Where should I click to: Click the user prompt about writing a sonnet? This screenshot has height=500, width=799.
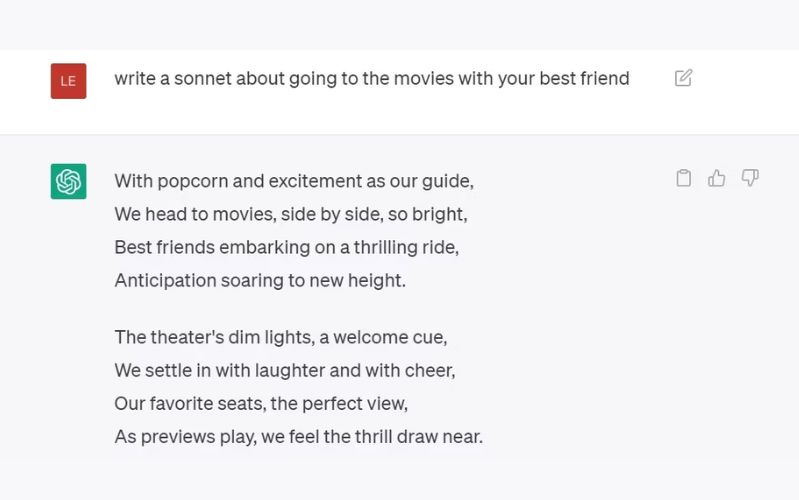point(371,78)
